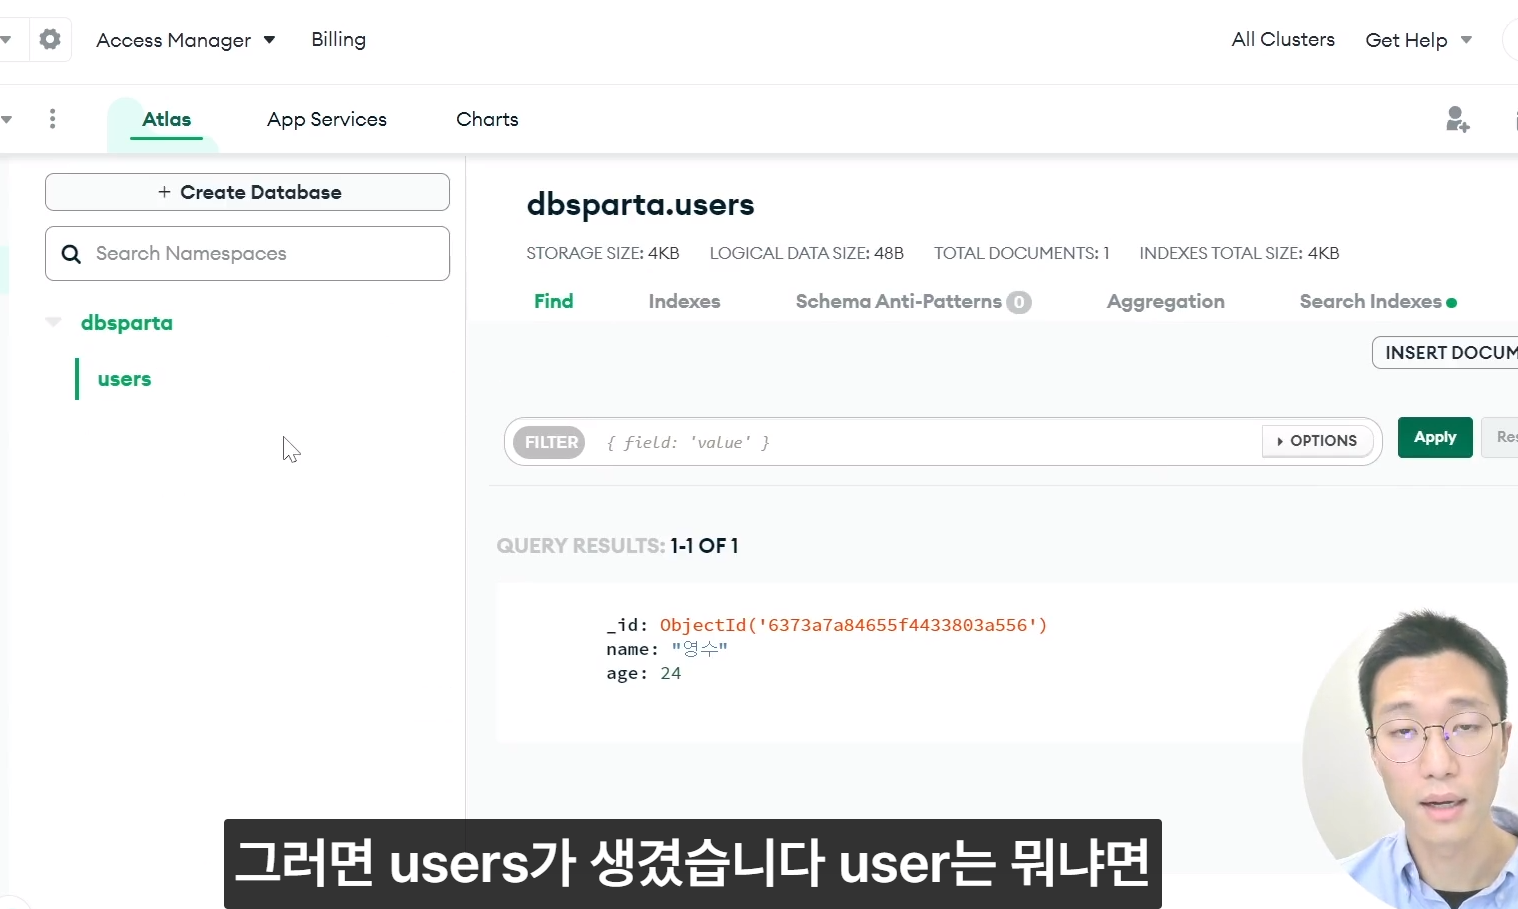Click the LOGICAL DATA SIZE: 48B stat

806,253
